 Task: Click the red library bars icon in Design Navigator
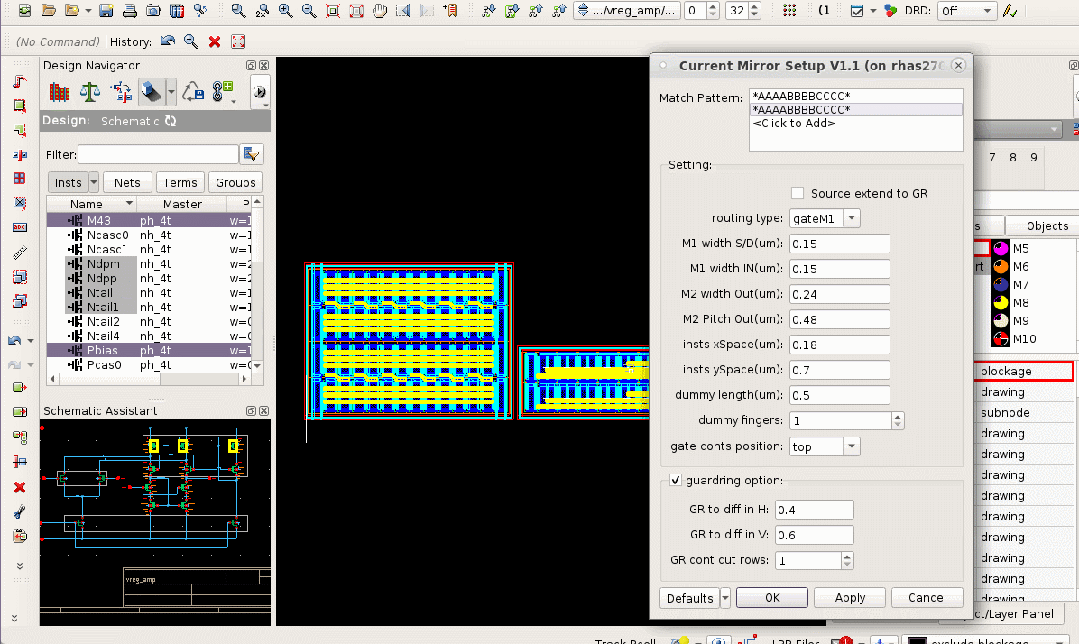(59, 92)
